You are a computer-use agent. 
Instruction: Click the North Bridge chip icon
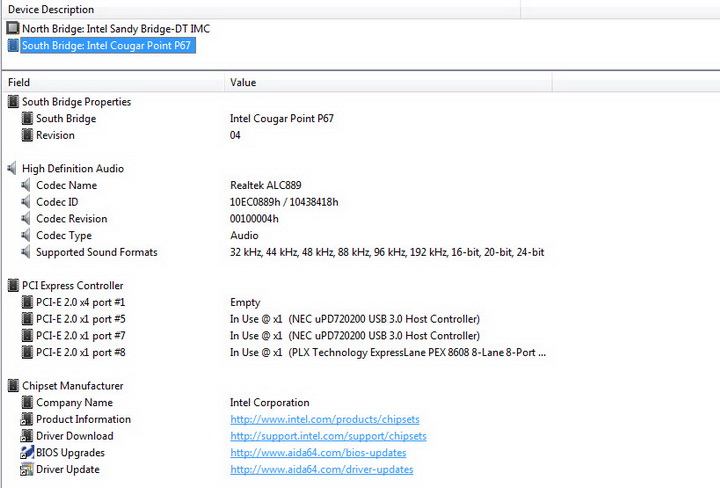click(13, 28)
